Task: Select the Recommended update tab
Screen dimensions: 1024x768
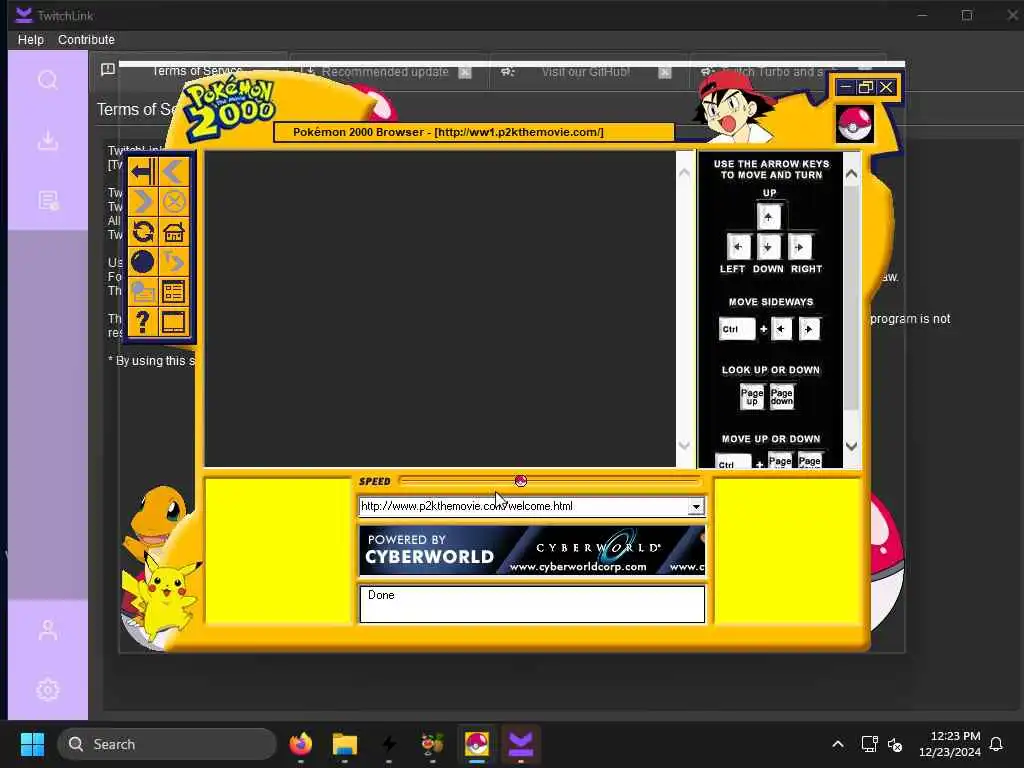Action: pos(385,72)
